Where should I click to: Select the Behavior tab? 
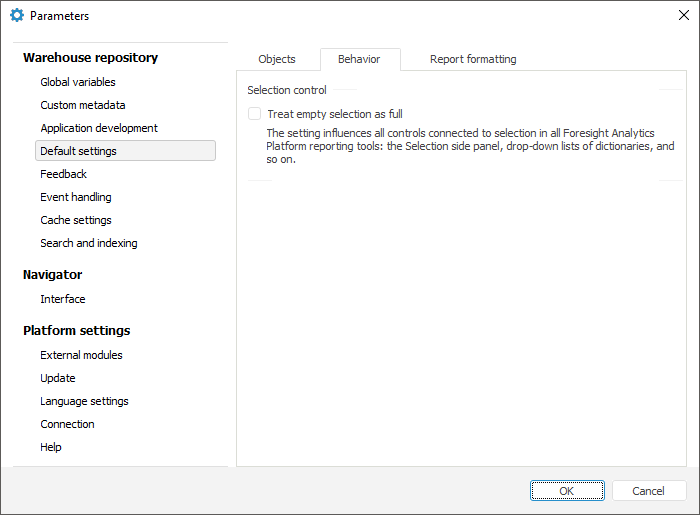[x=359, y=59]
